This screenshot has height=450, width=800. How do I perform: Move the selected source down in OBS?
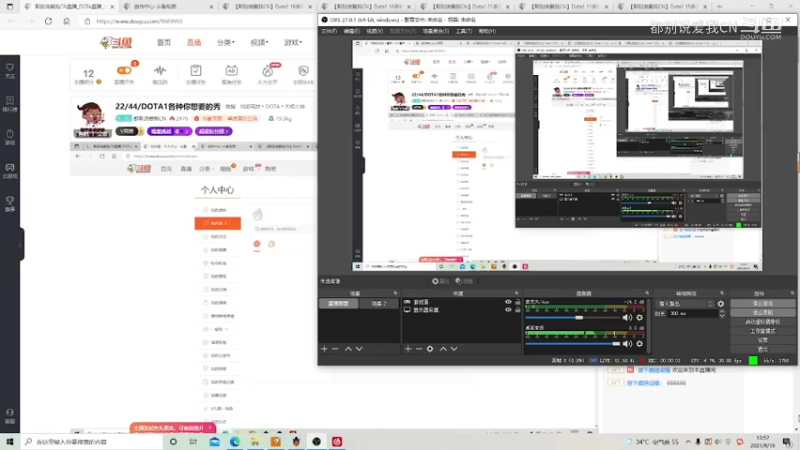[454, 349]
